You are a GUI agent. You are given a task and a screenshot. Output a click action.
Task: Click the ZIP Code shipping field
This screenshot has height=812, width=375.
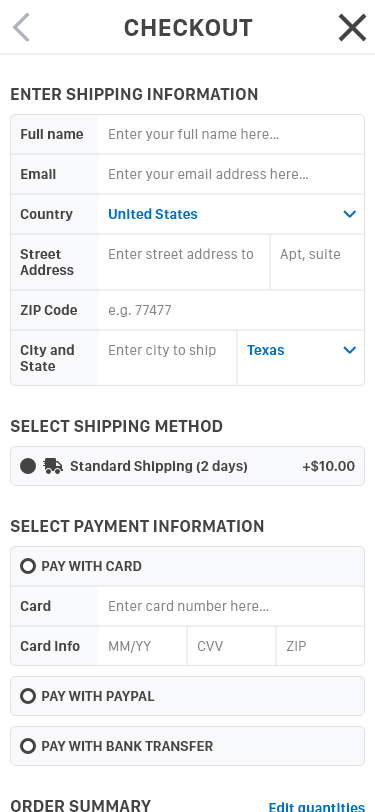tap(231, 310)
